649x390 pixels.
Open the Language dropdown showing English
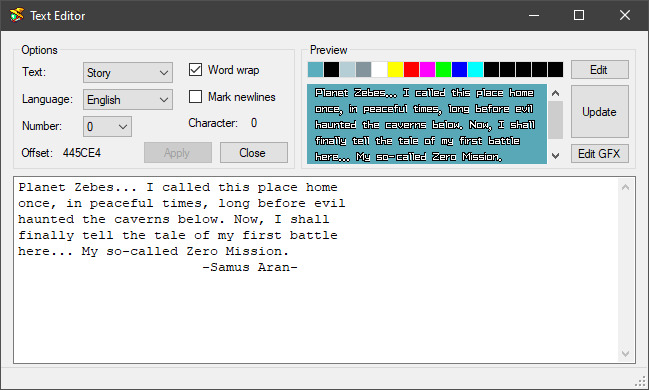point(127,100)
